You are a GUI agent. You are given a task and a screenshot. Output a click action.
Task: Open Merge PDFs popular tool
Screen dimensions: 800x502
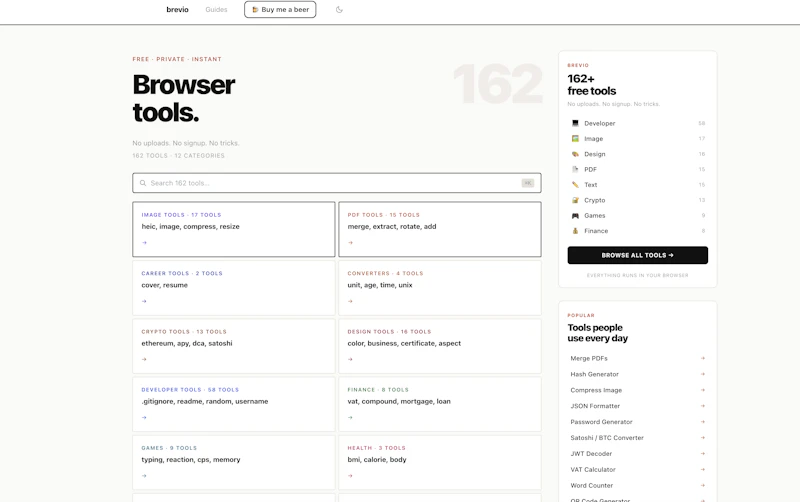638,358
